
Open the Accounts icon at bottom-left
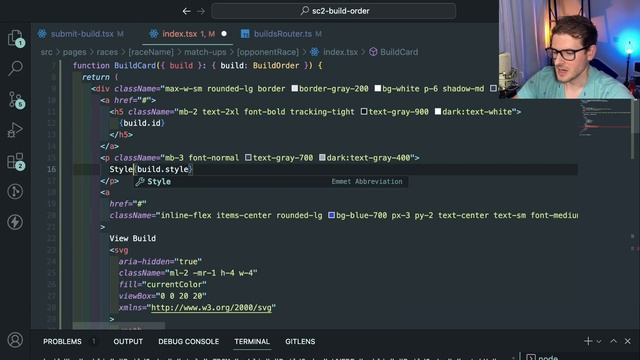(15, 340)
